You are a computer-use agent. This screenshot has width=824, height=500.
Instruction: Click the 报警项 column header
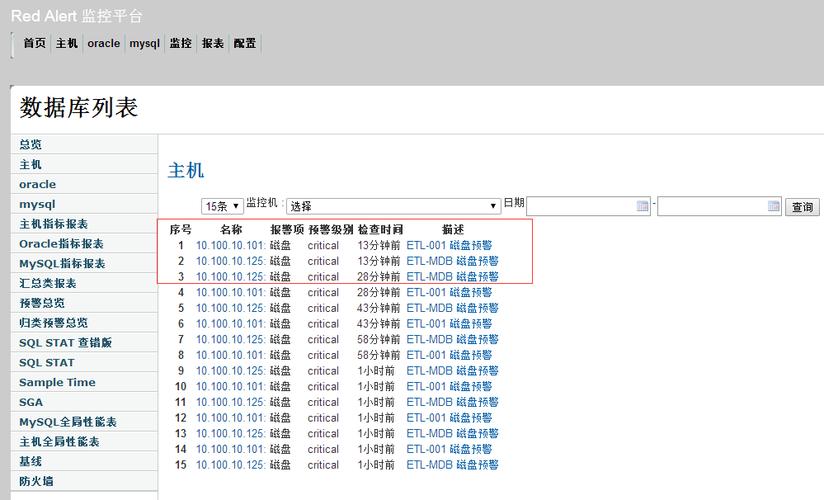point(287,230)
